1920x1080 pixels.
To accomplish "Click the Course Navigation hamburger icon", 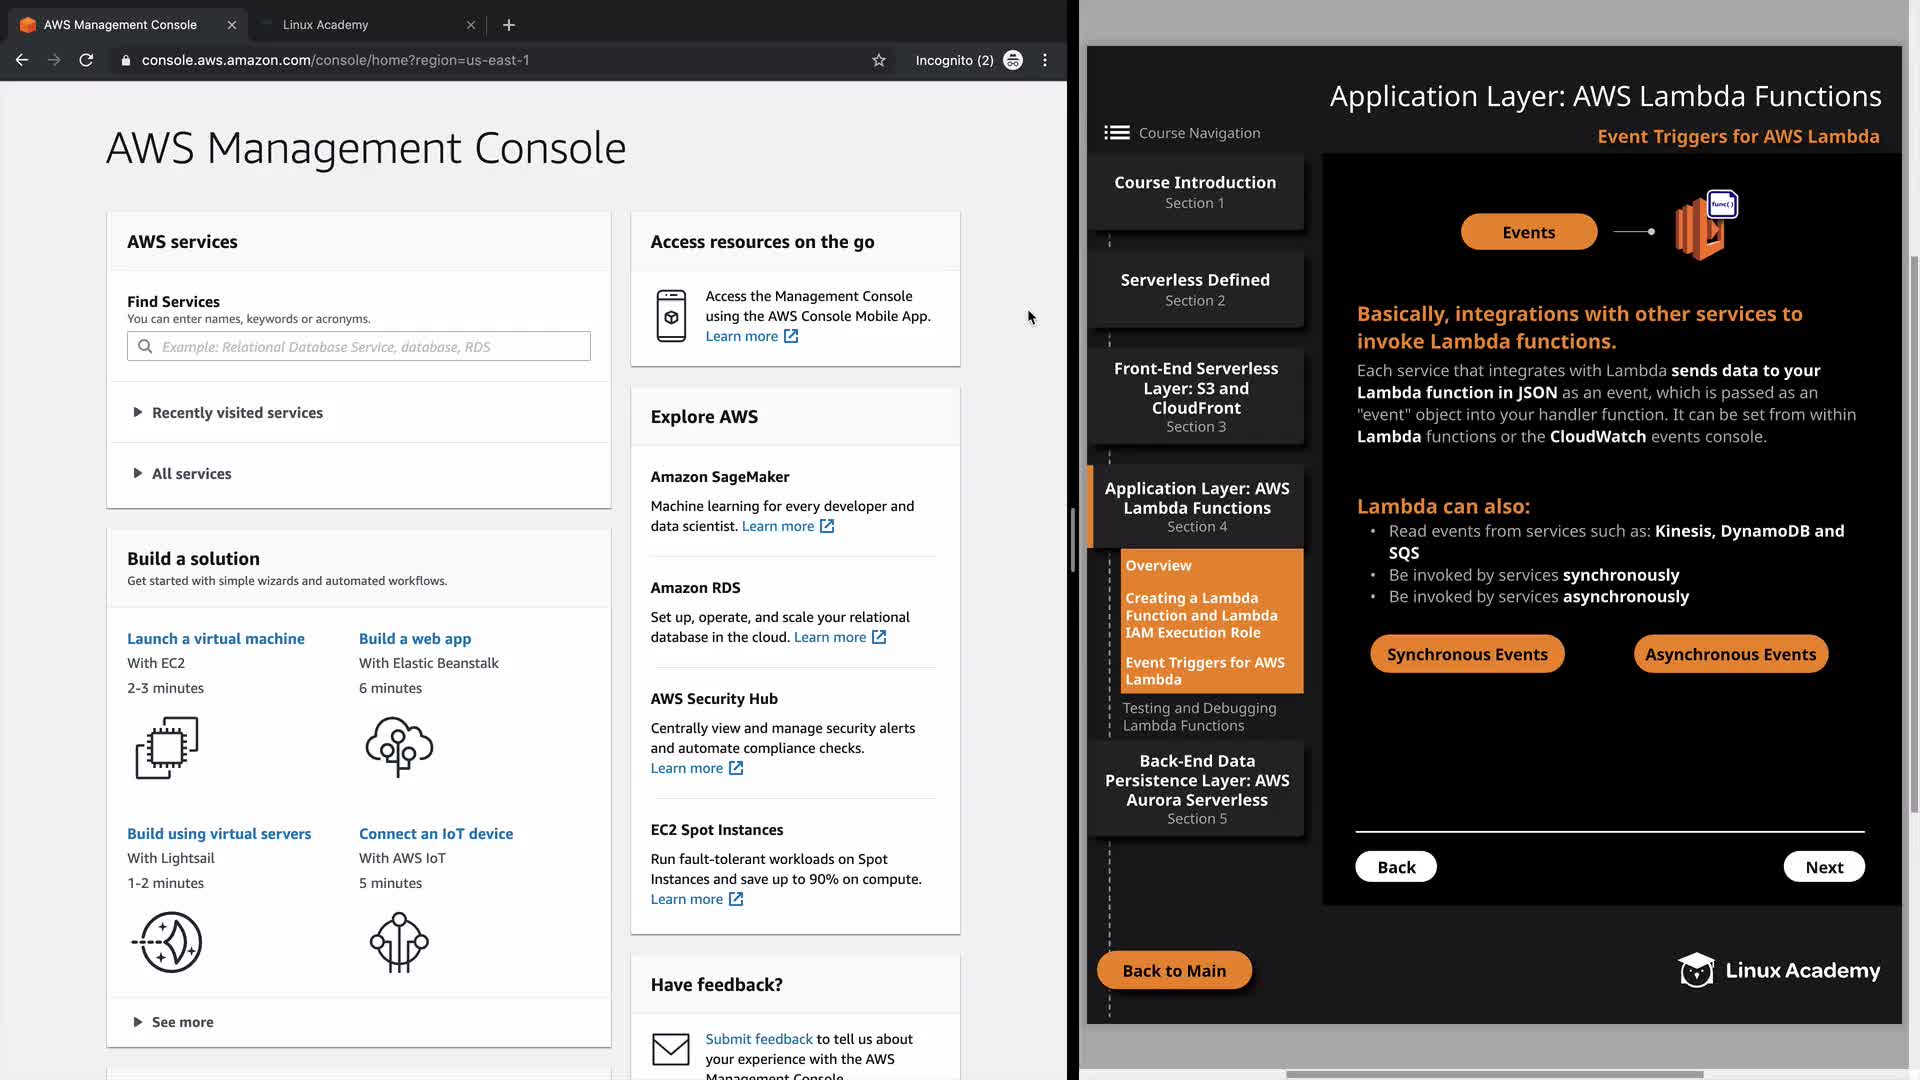I will click(1116, 133).
